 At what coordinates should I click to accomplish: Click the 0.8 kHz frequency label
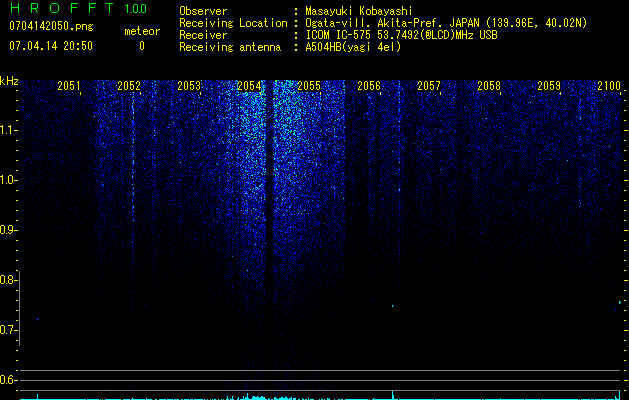(8, 280)
